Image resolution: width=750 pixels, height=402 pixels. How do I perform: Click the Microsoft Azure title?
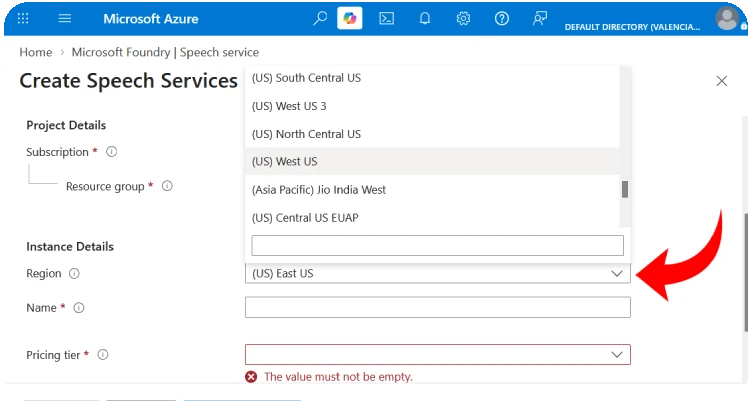(x=151, y=19)
